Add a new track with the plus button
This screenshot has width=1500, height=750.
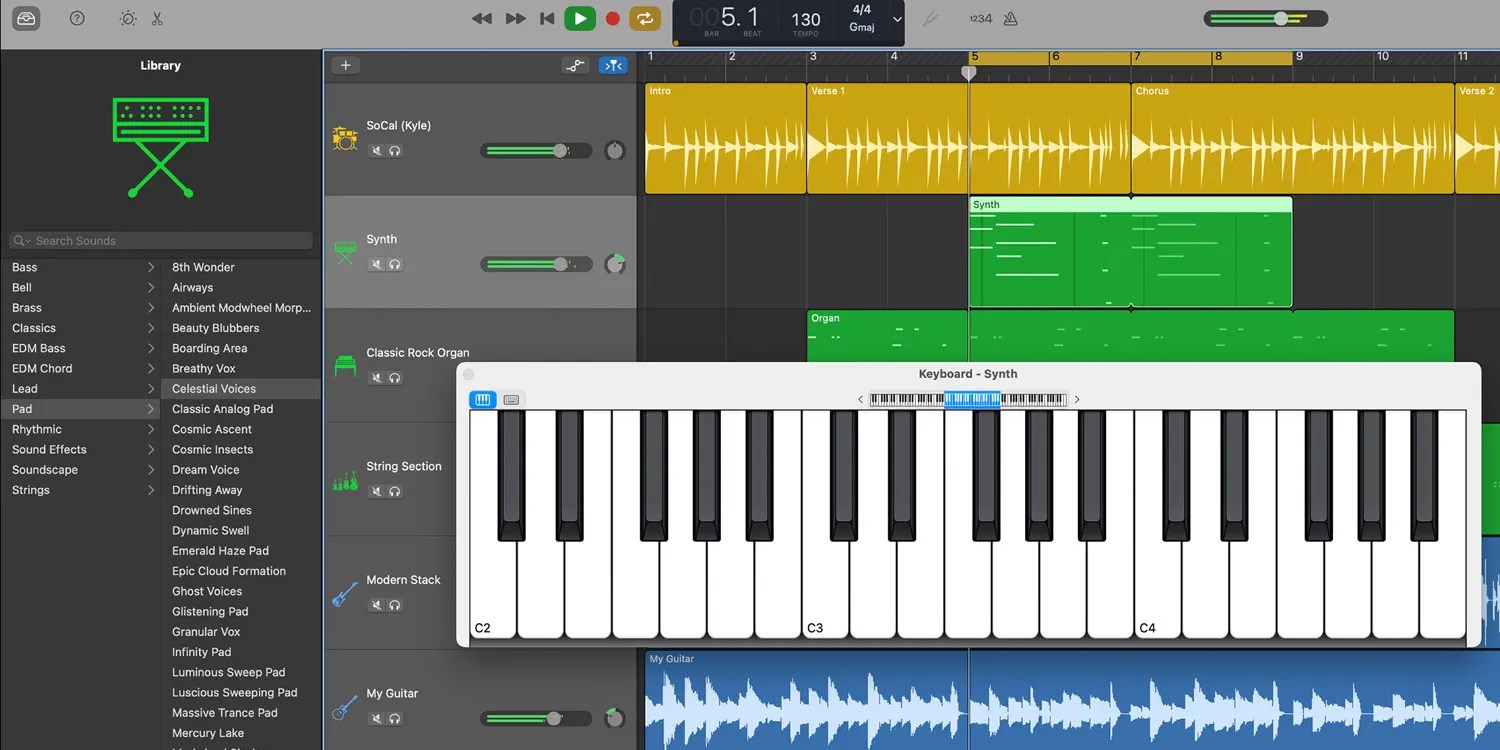(x=344, y=64)
